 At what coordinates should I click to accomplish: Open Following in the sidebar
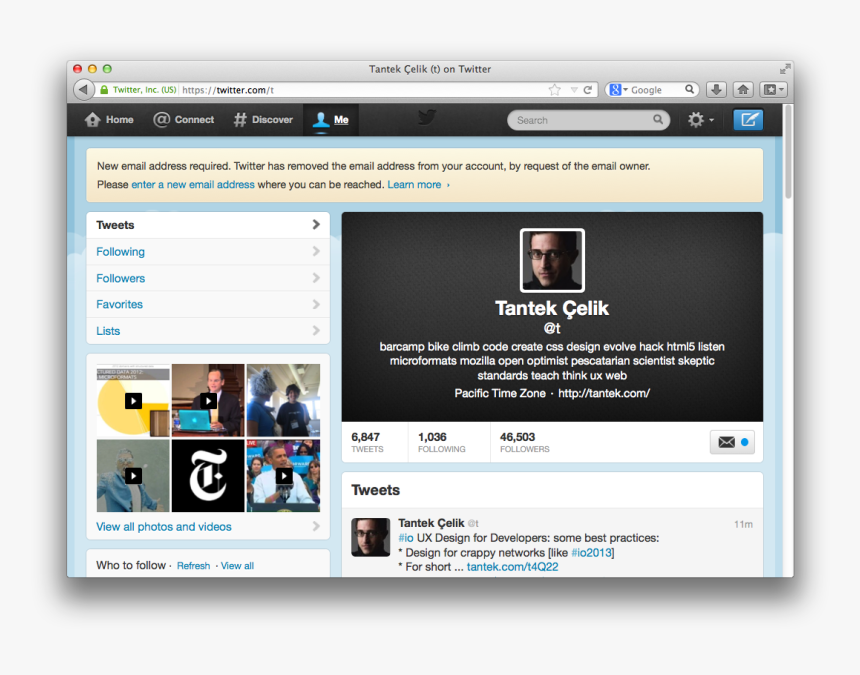pos(208,252)
